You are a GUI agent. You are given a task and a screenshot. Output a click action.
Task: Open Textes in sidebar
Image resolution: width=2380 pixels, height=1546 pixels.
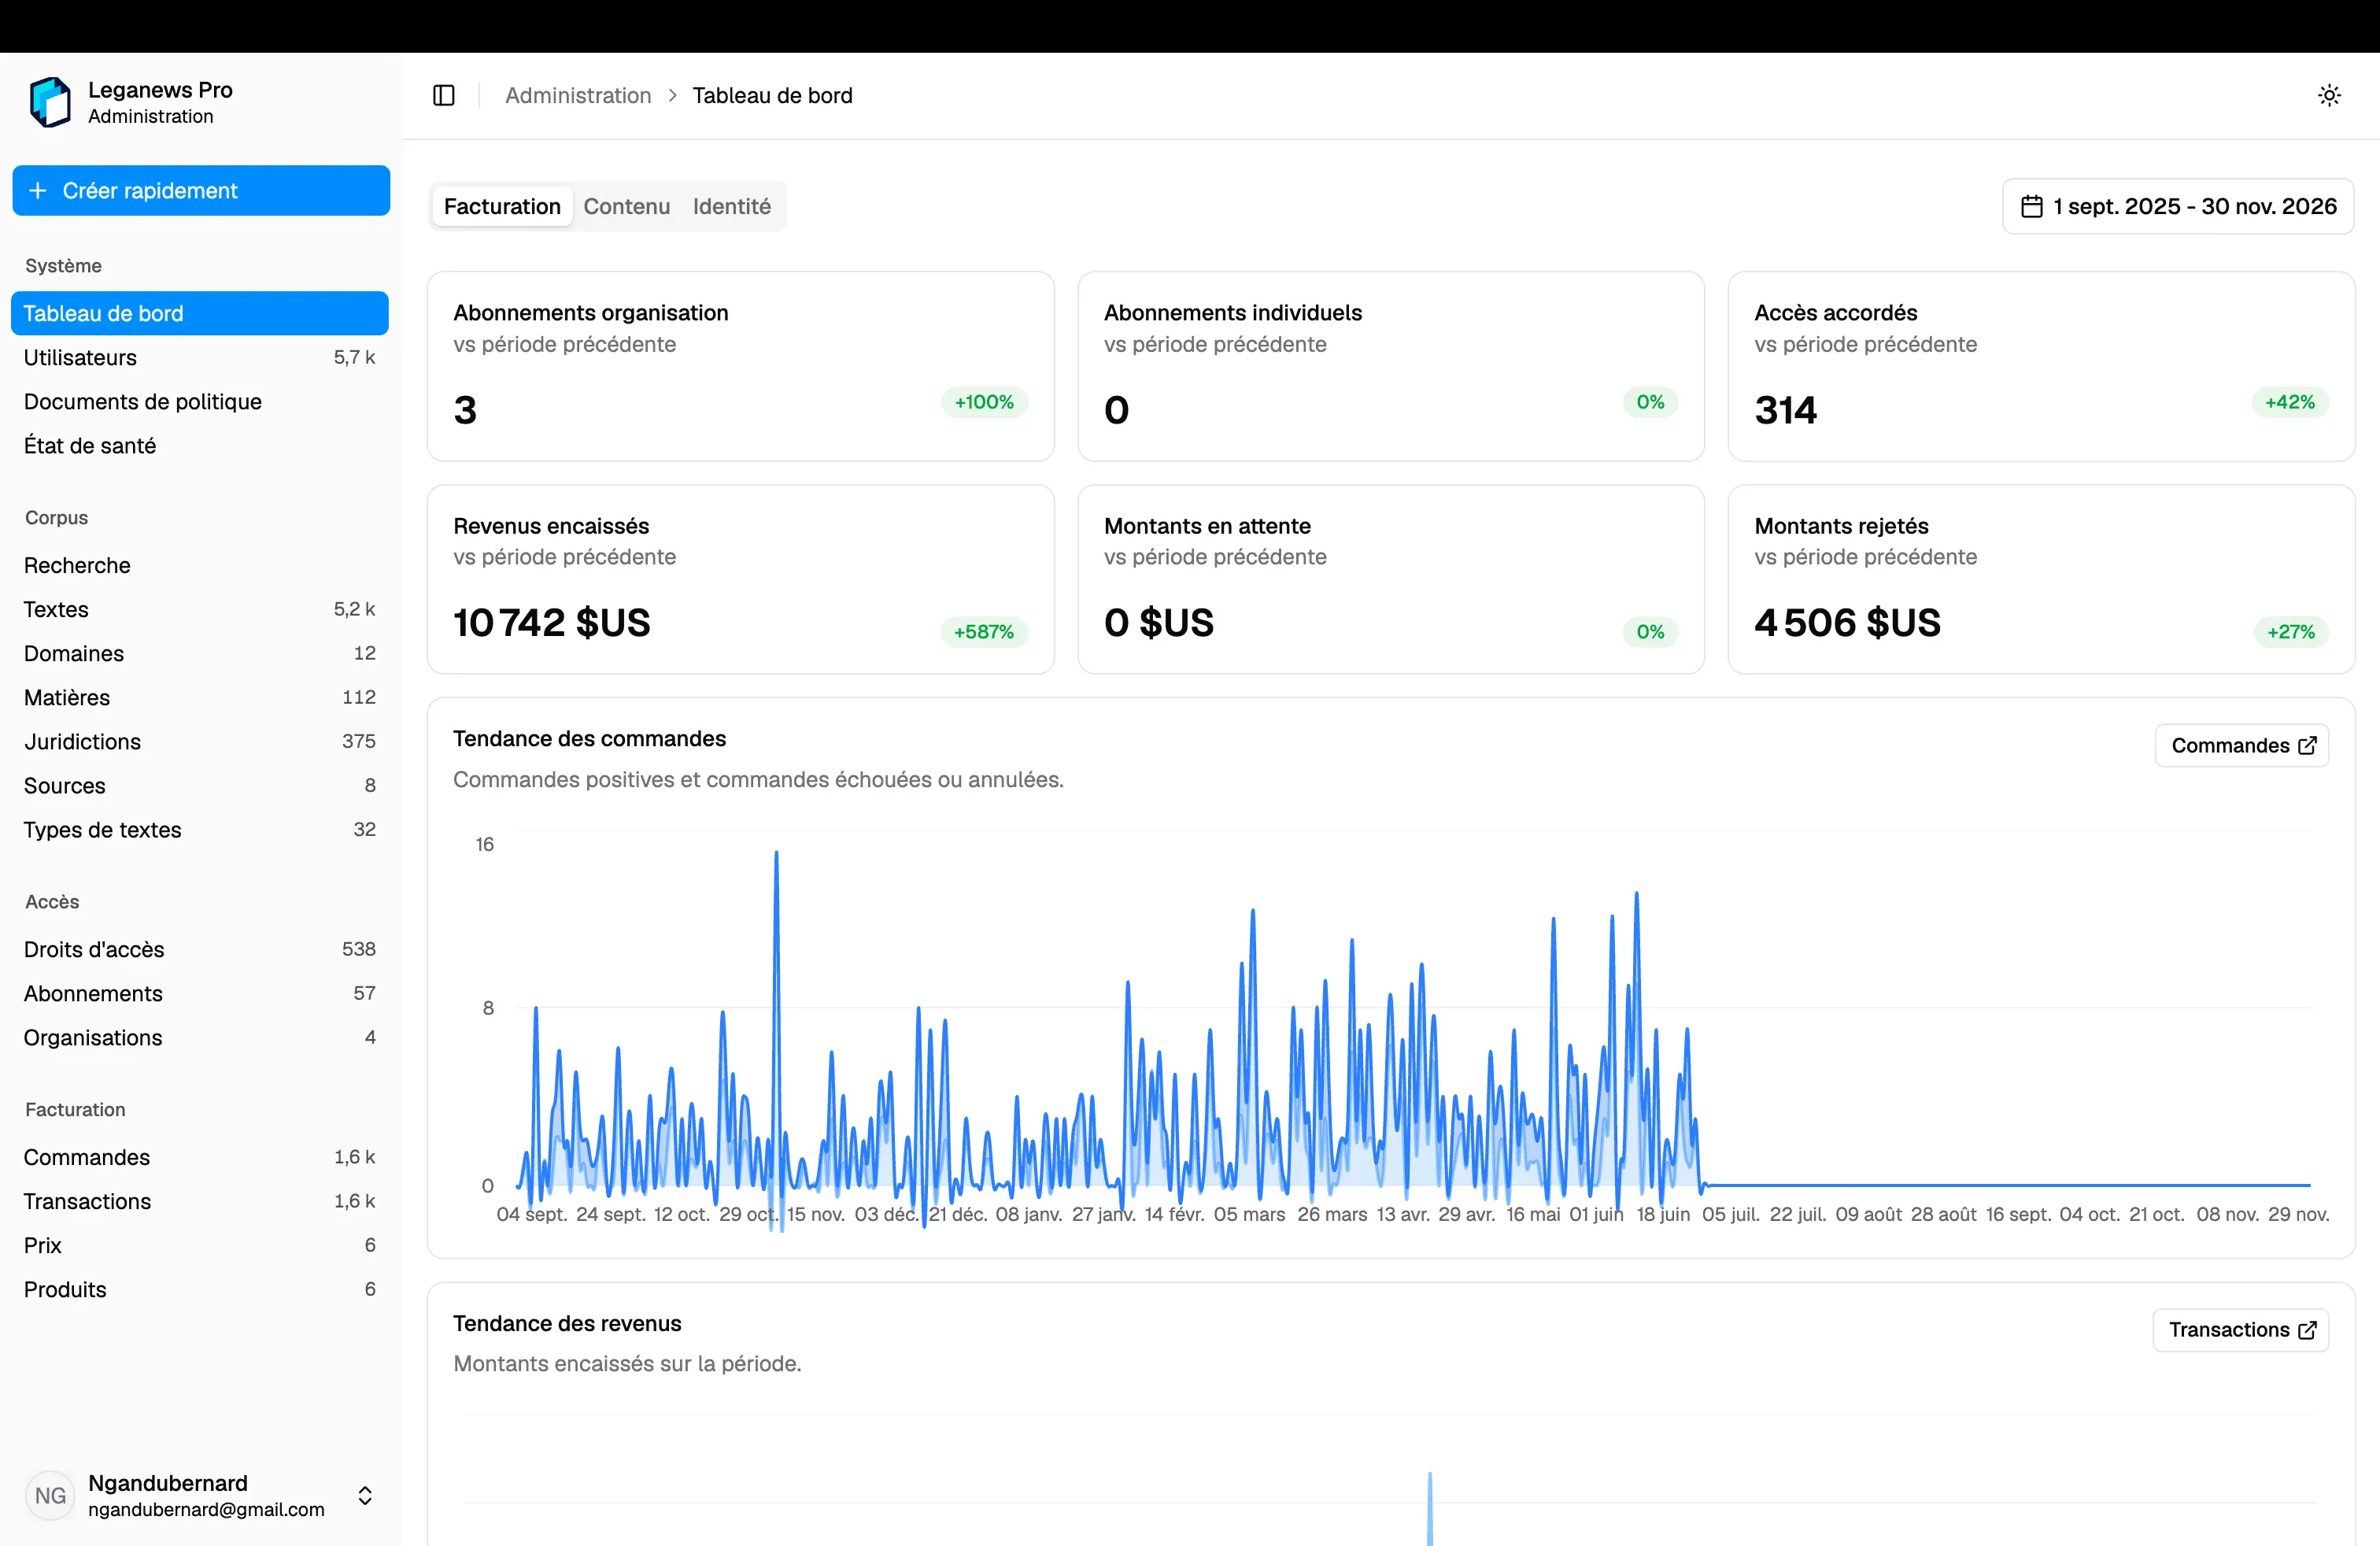click(200, 609)
